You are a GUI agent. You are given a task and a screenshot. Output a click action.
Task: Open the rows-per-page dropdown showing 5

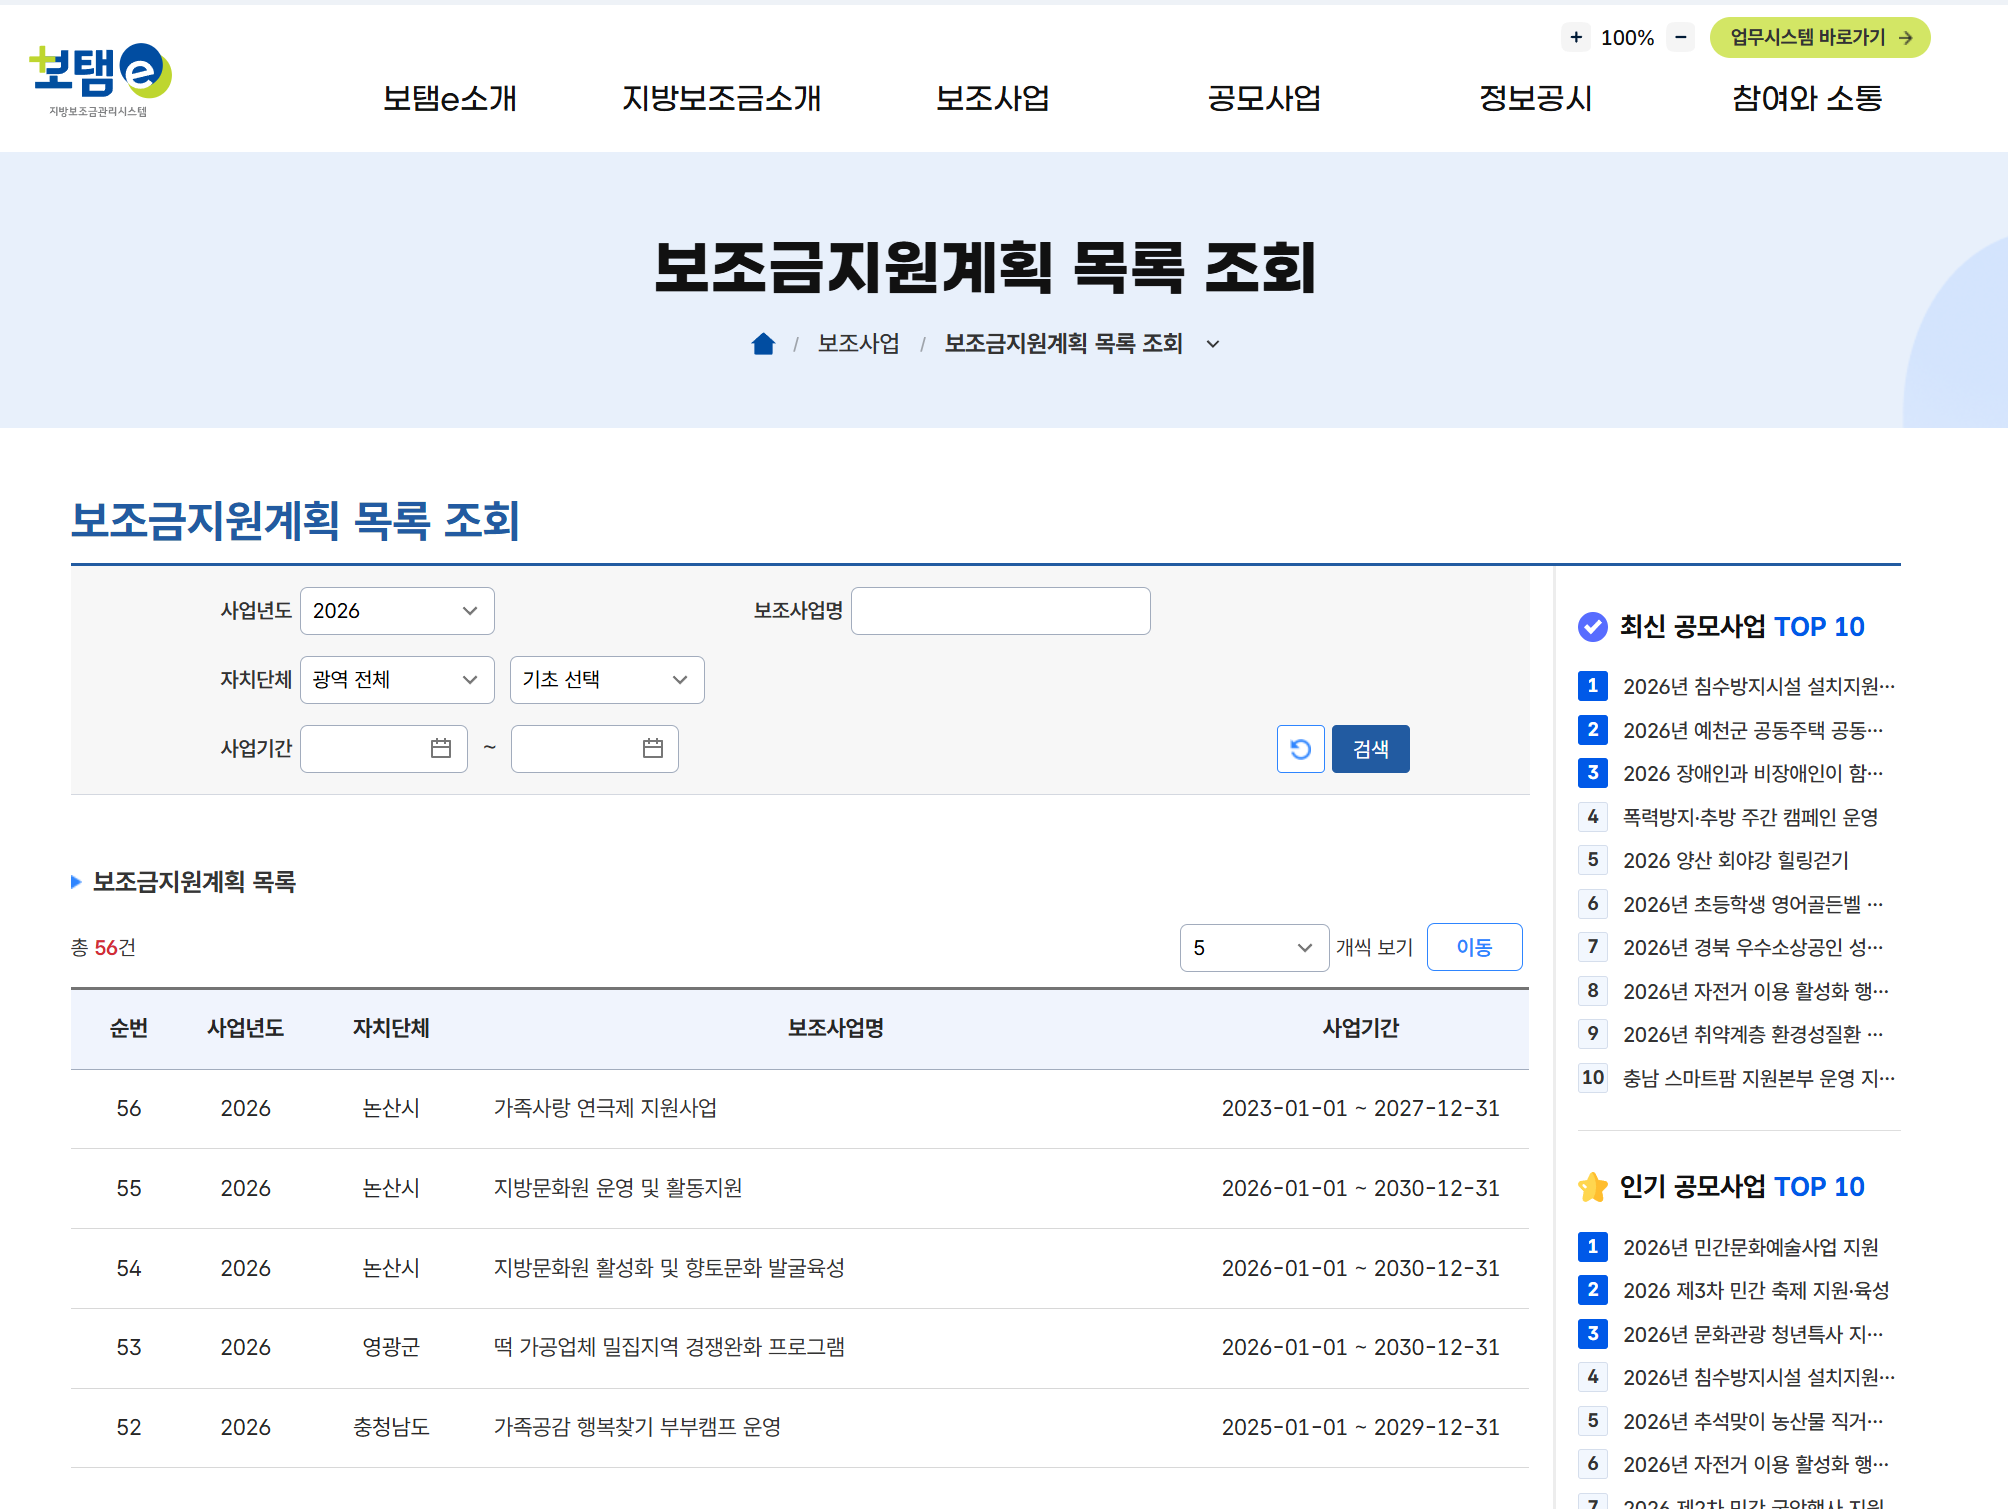pyautogui.click(x=1254, y=948)
